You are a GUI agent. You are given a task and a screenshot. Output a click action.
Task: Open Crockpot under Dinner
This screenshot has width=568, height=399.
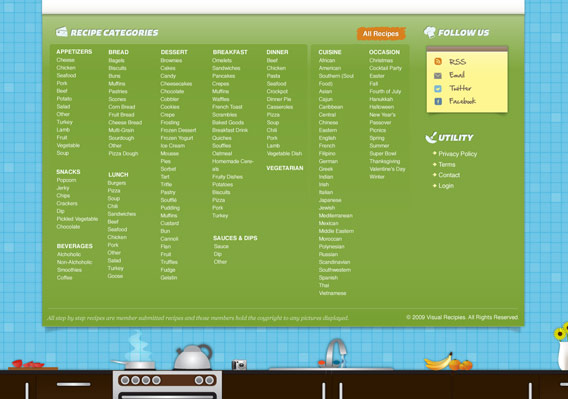click(x=277, y=92)
